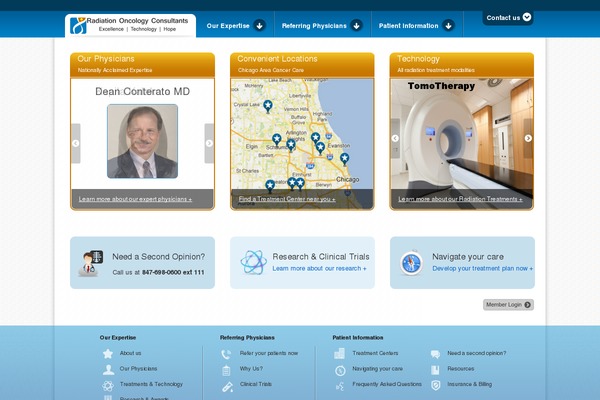This screenshot has width=600, height=400.
Task: Open Learn more about our expert physicians link
Action: click(135, 199)
